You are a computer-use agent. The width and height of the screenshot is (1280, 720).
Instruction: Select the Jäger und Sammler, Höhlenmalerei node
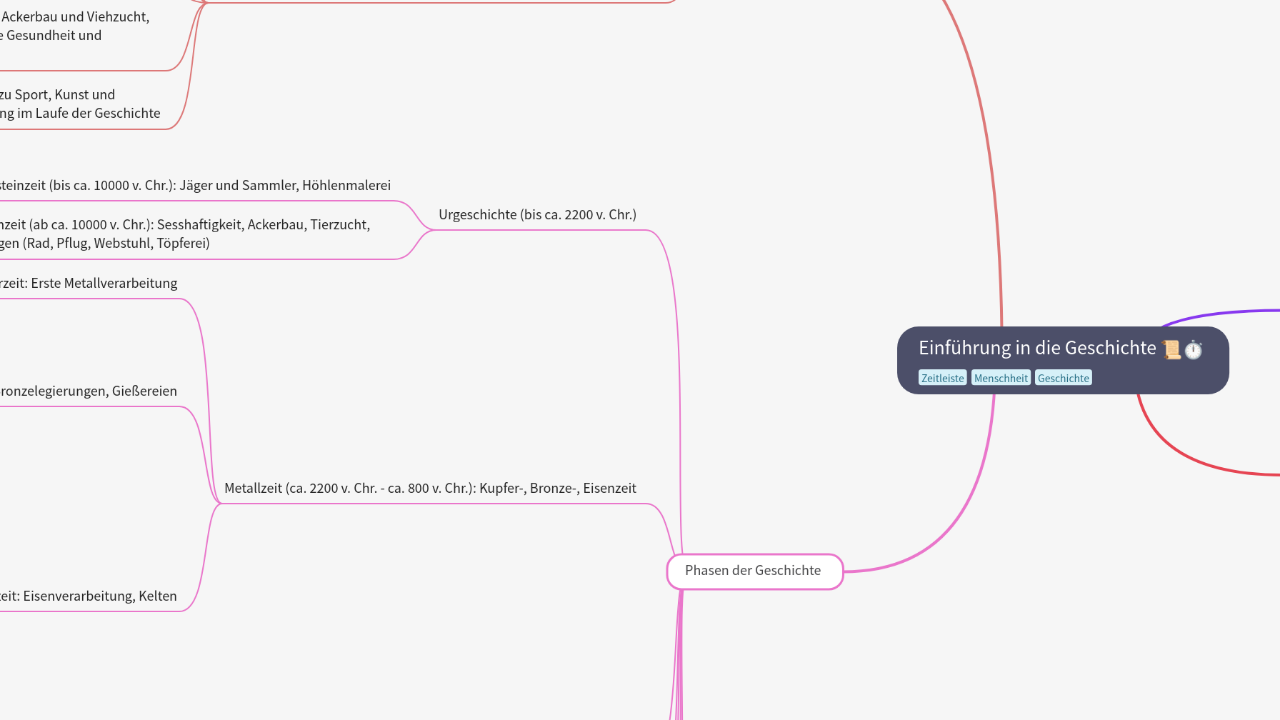click(x=195, y=186)
